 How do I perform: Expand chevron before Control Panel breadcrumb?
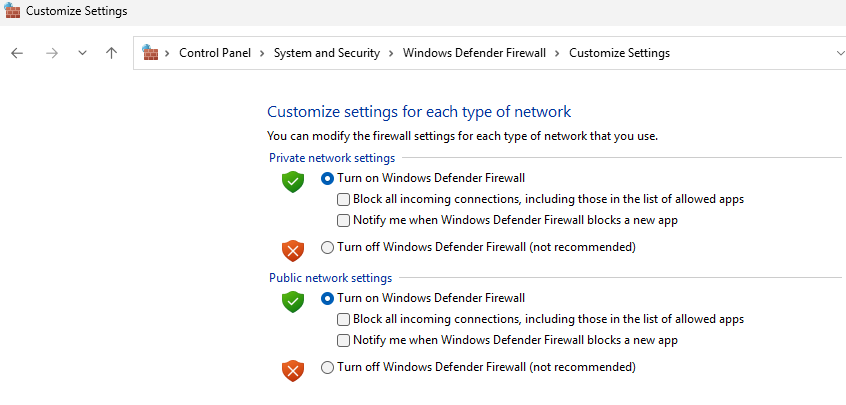point(168,53)
